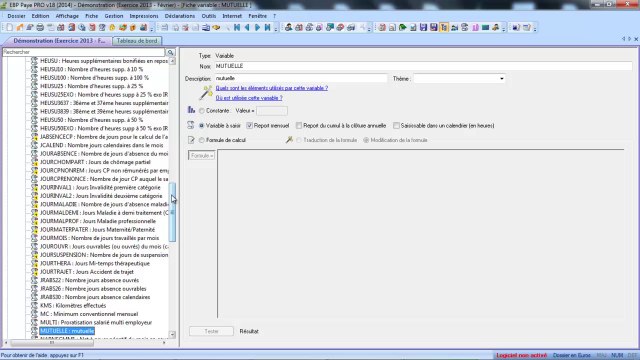Click the icon beside Variable à saisir row

(x=191, y=125)
